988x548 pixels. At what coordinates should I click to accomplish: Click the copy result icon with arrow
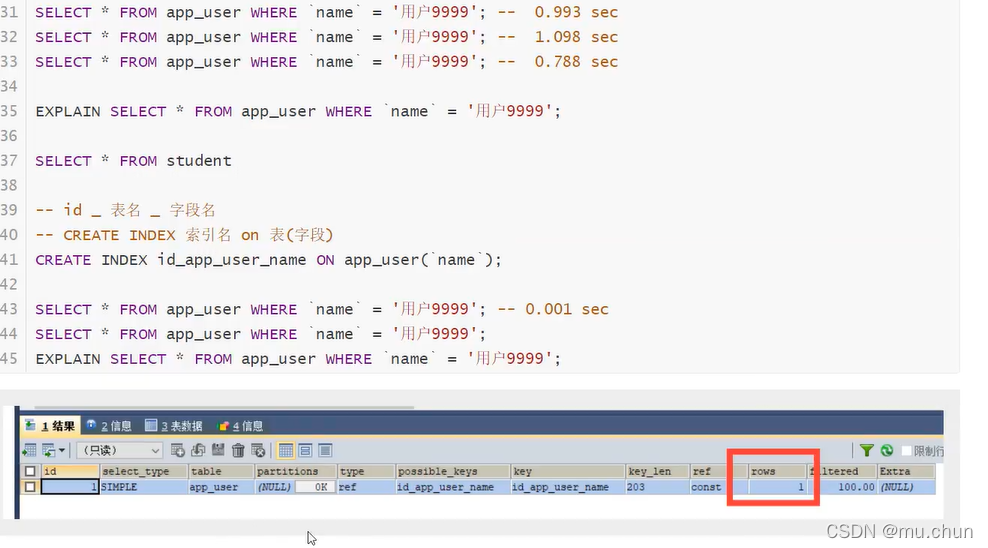[48, 450]
